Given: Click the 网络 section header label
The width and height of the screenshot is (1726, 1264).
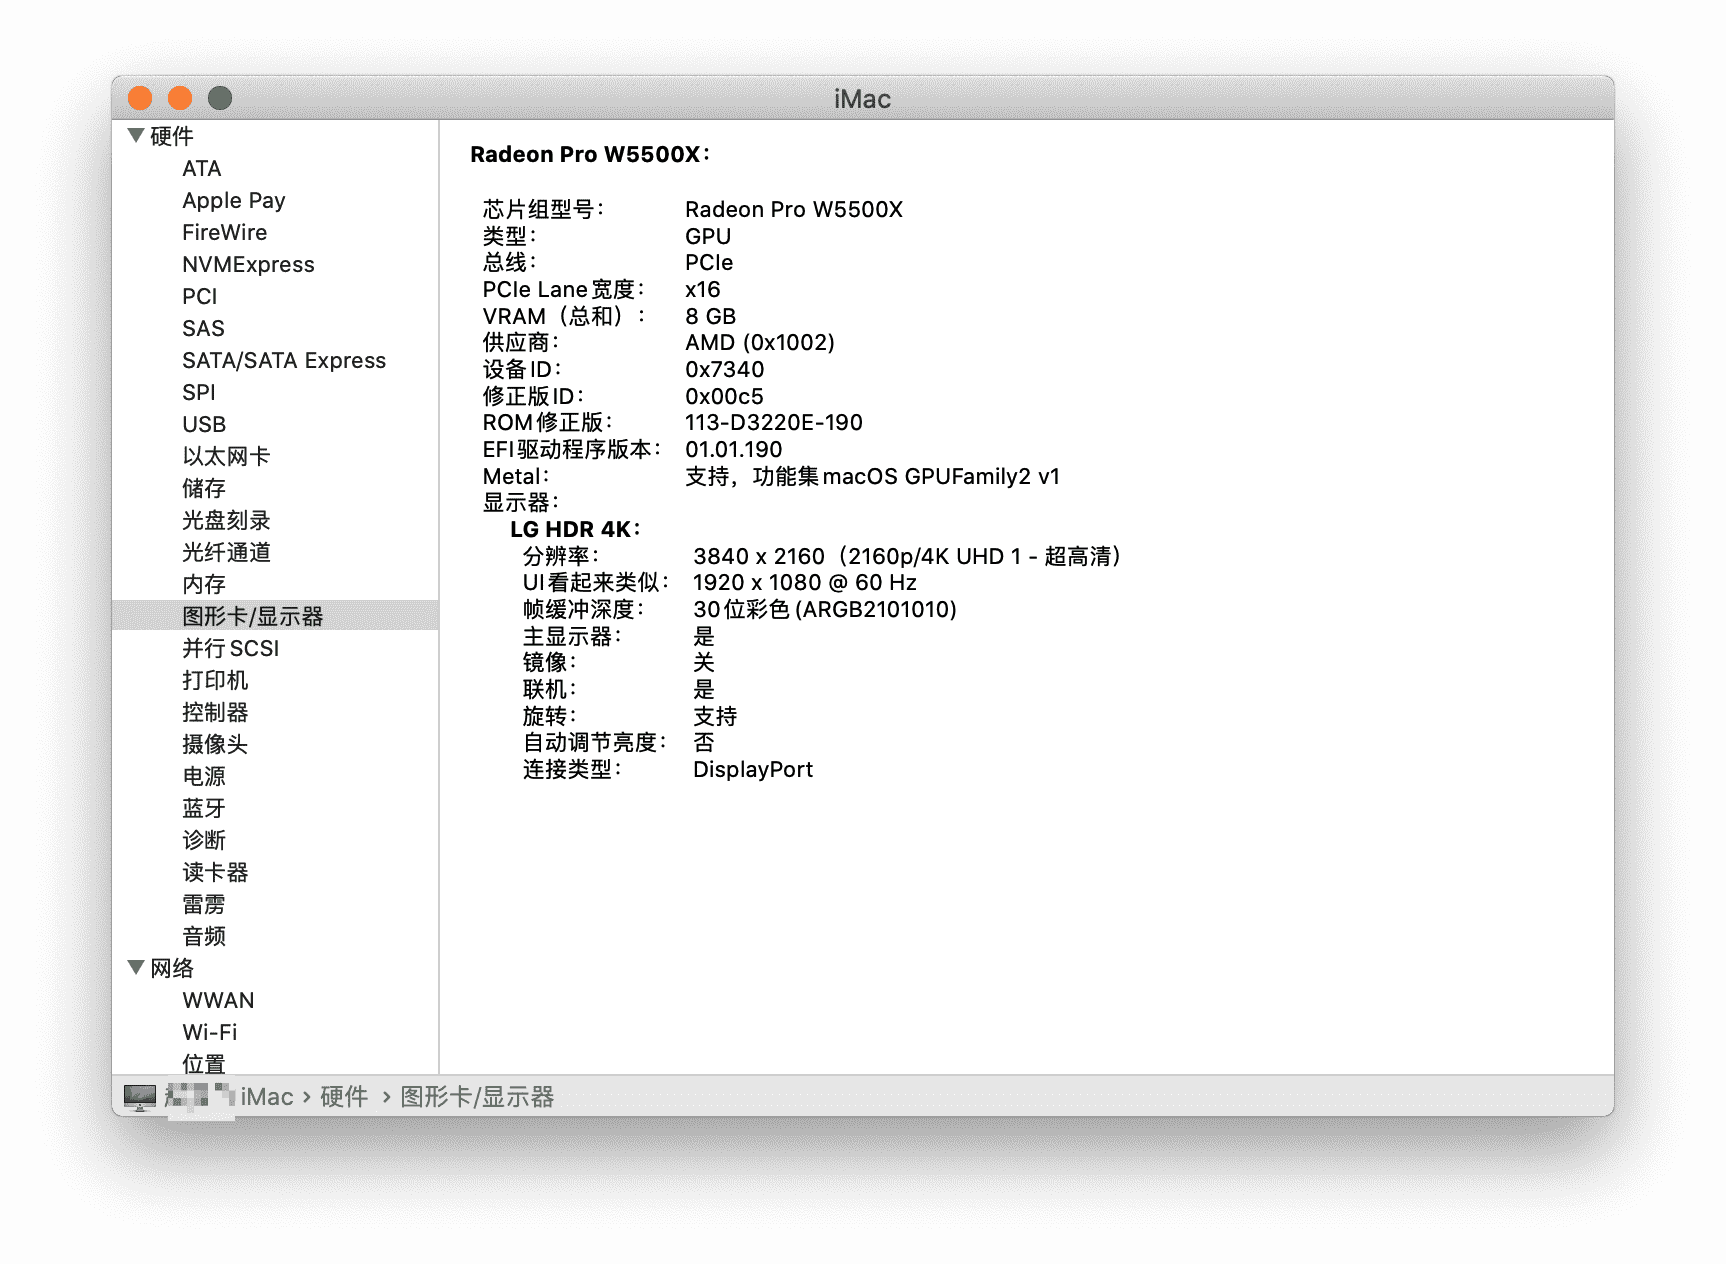Looking at the screenshot, I should click(x=172, y=969).
